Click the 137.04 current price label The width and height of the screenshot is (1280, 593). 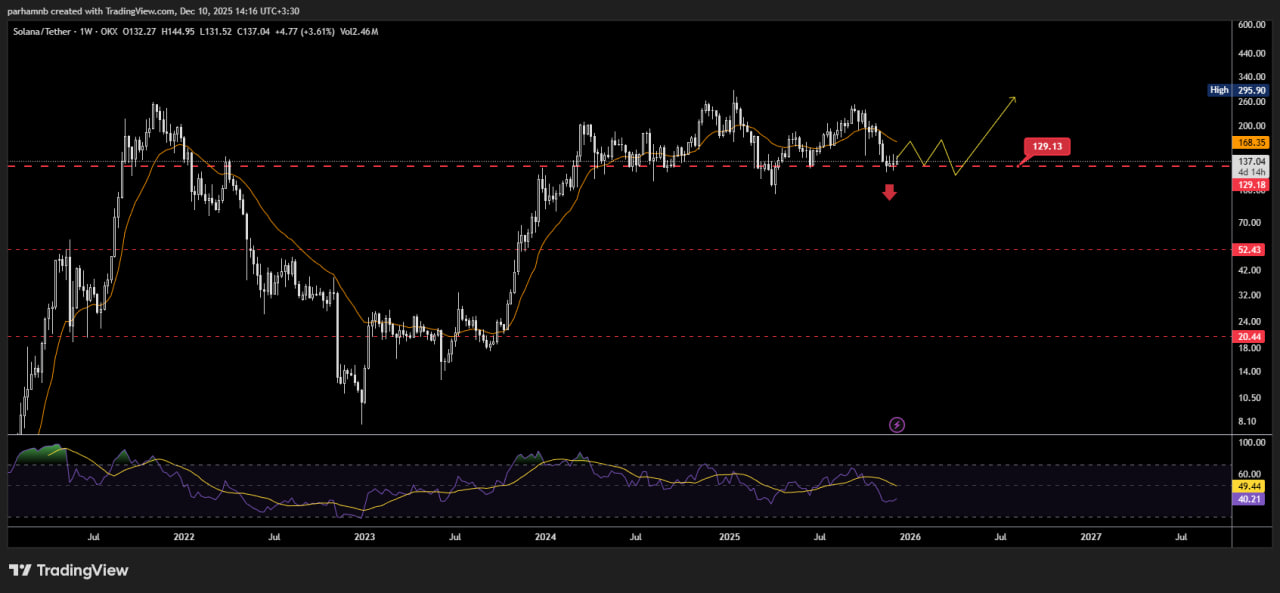[x=1252, y=161]
